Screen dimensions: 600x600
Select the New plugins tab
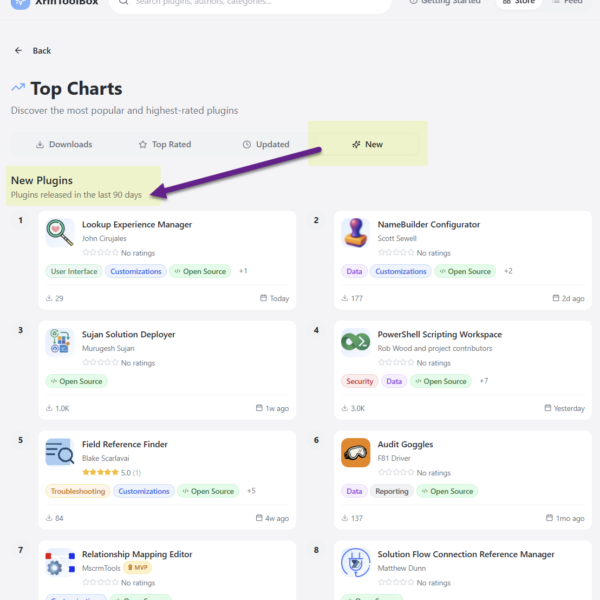367,144
